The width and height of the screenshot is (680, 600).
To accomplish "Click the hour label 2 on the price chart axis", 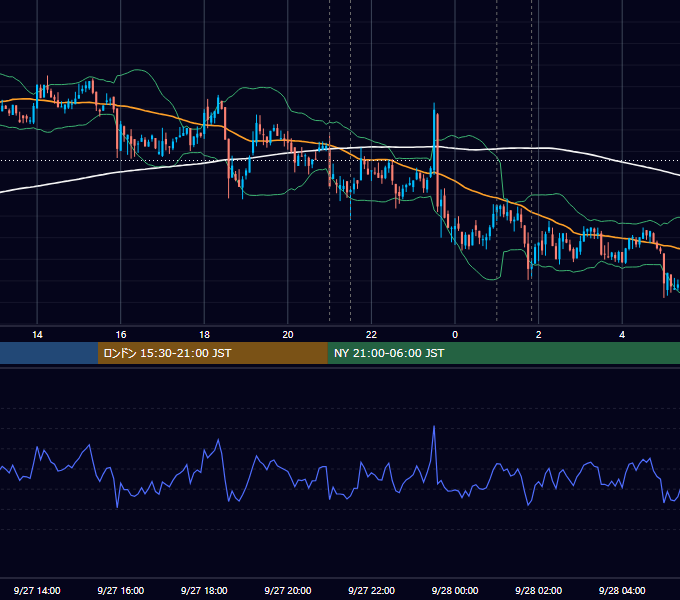I will pyautogui.click(x=539, y=335).
